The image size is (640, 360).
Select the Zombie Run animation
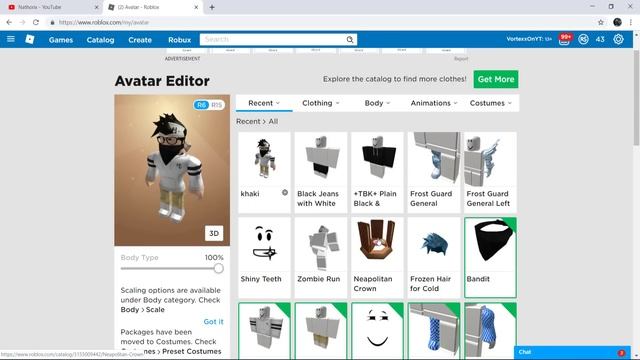(320, 258)
